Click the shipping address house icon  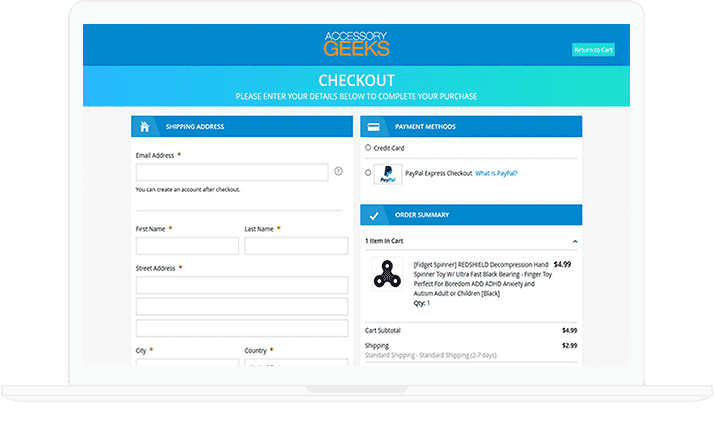(x=145, y=127)
